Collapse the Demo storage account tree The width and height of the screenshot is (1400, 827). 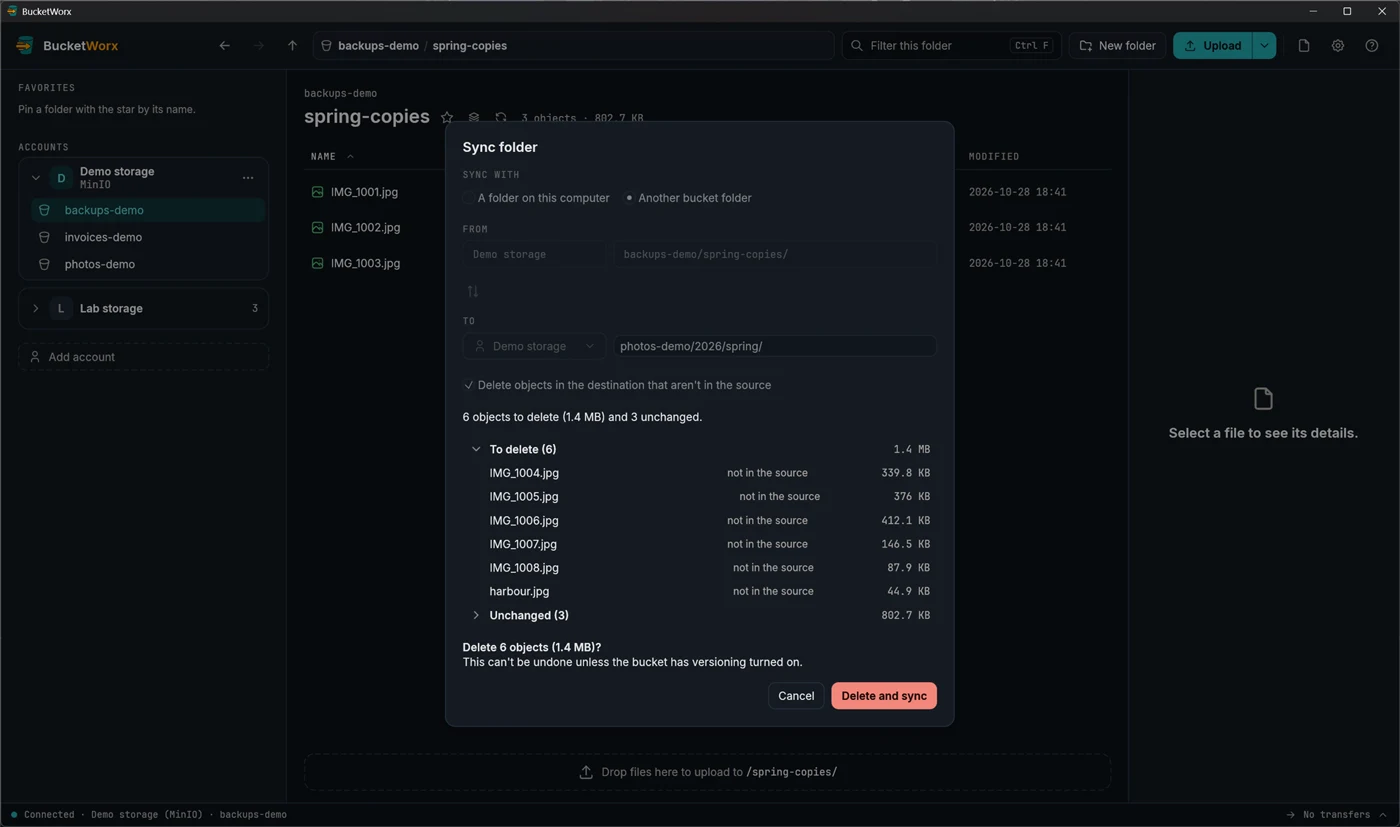pos(36,178)
